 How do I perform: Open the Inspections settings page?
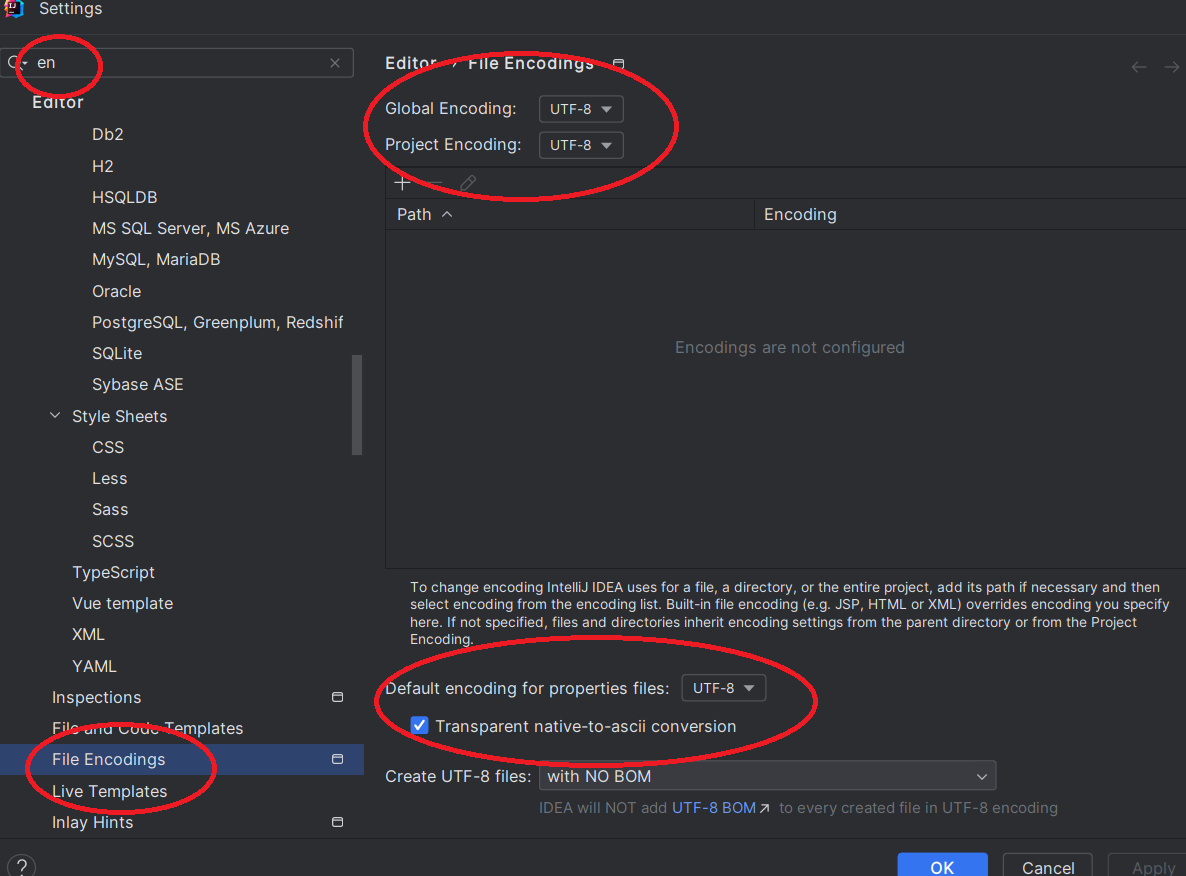pyautogui.click(x=96, y=697)
